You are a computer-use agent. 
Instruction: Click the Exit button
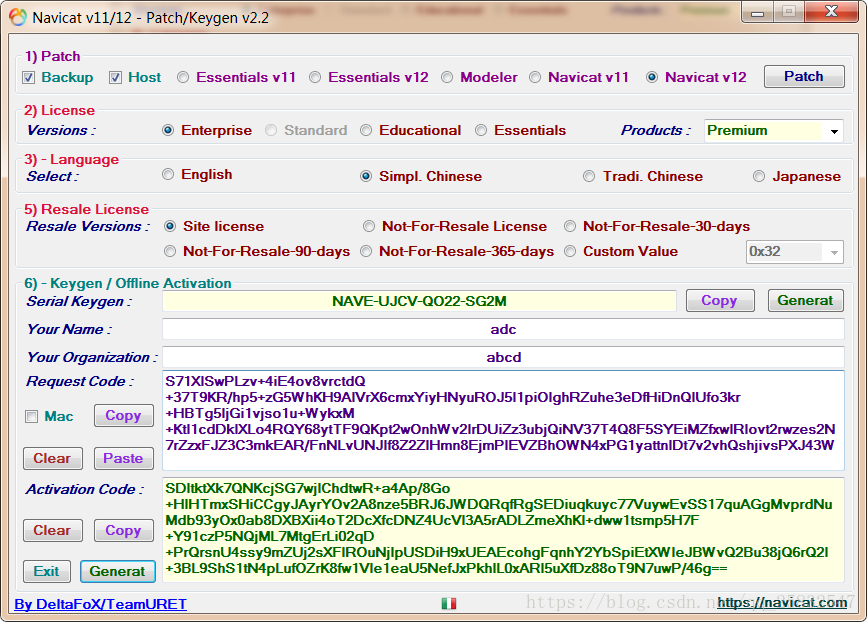46,571
